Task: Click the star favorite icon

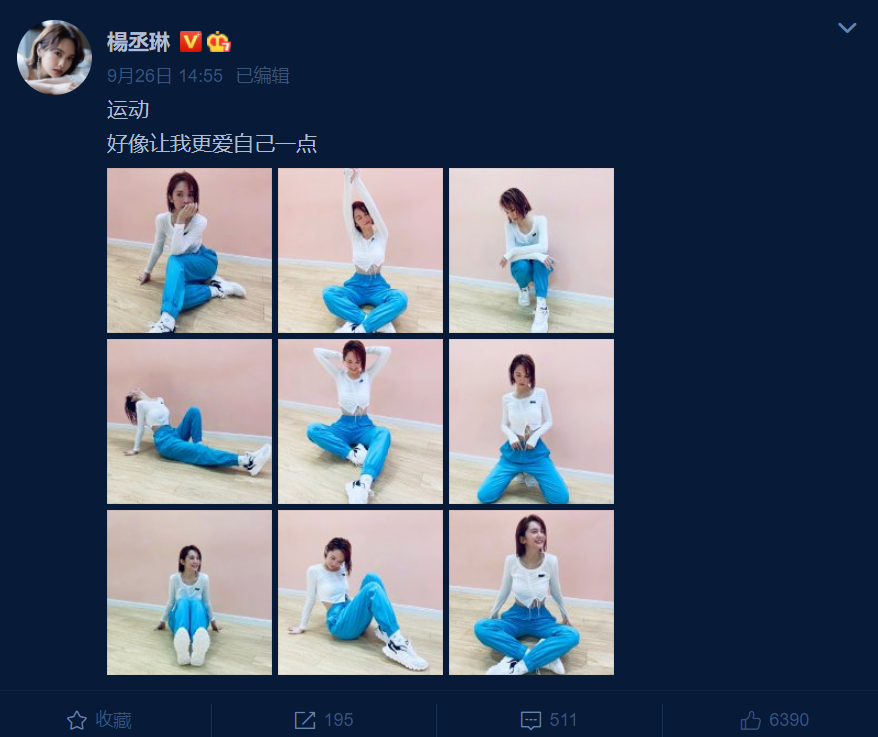Action: [77, 720]
